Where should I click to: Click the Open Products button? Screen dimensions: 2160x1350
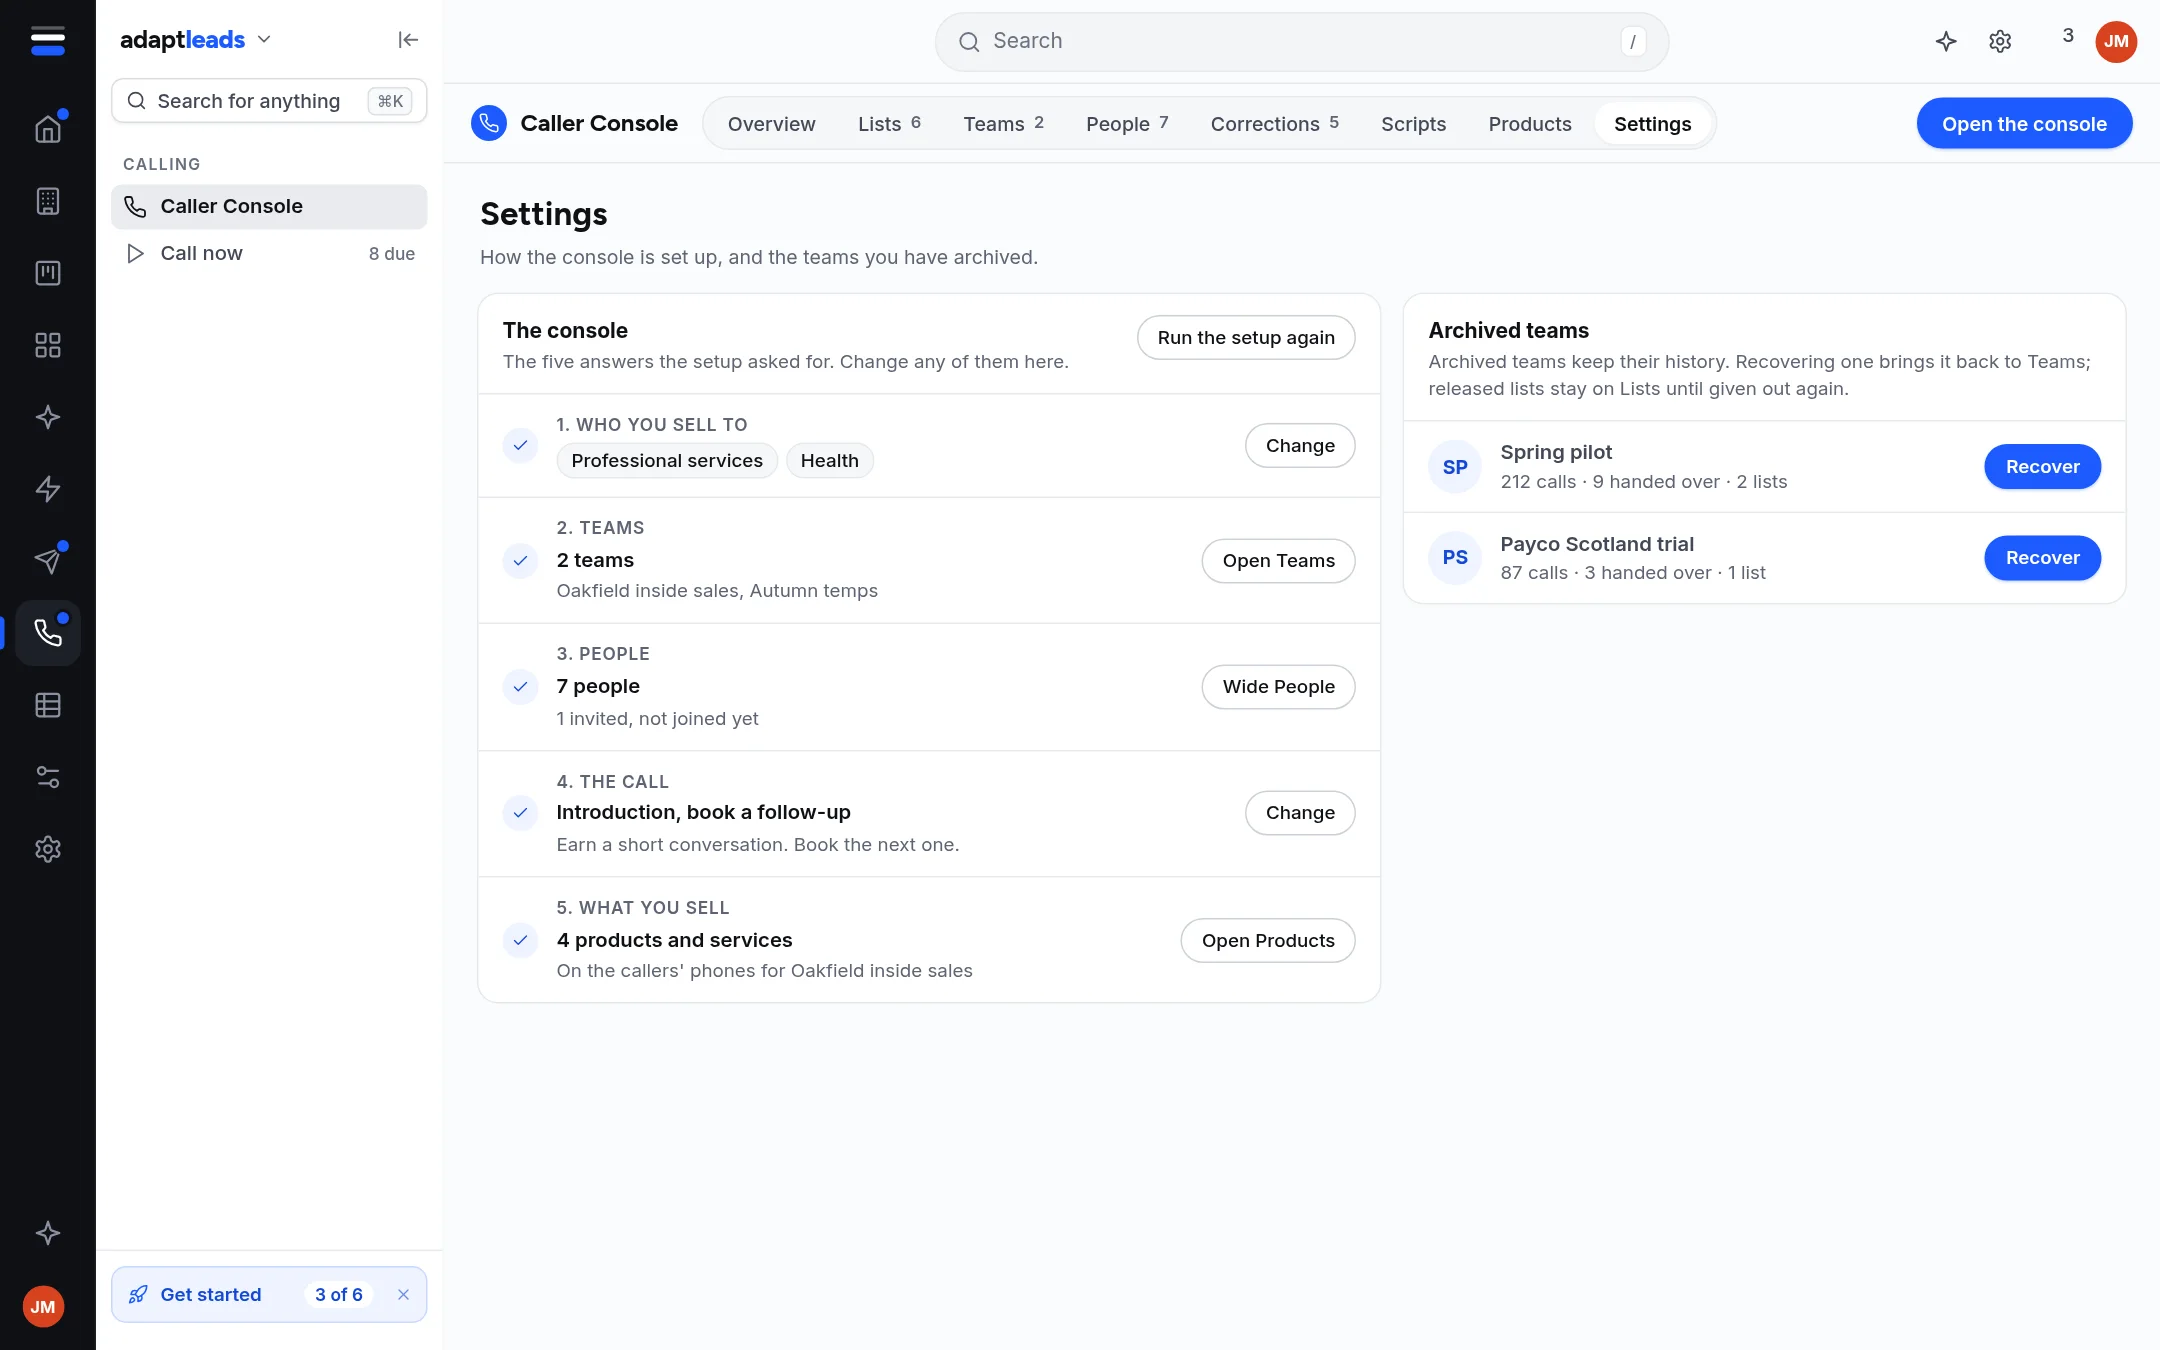[1268, 941]
